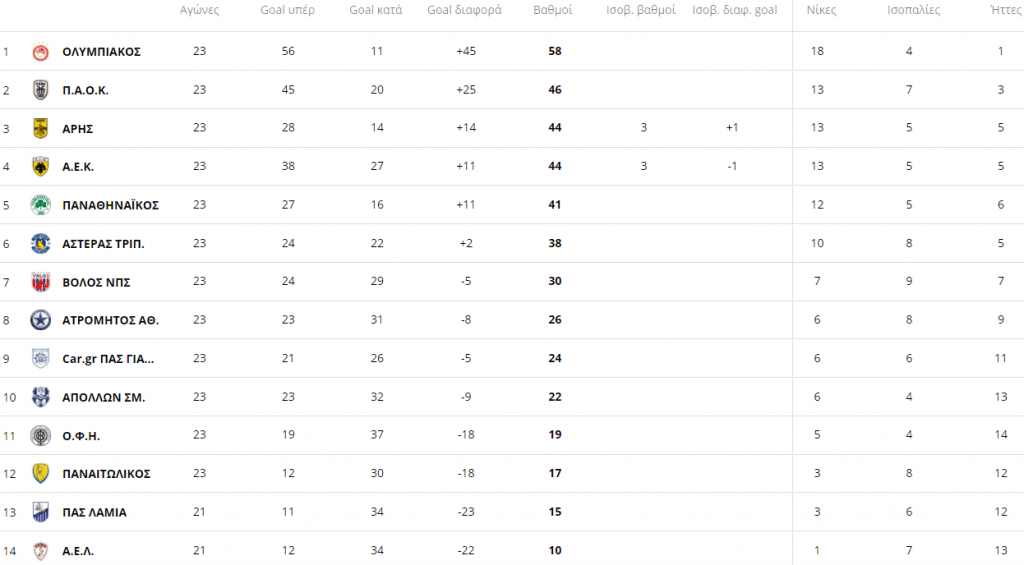The image size is (1024, 565).
Task: Click the Olympiacos team crest icon
Action: click(x=40, y=51)
